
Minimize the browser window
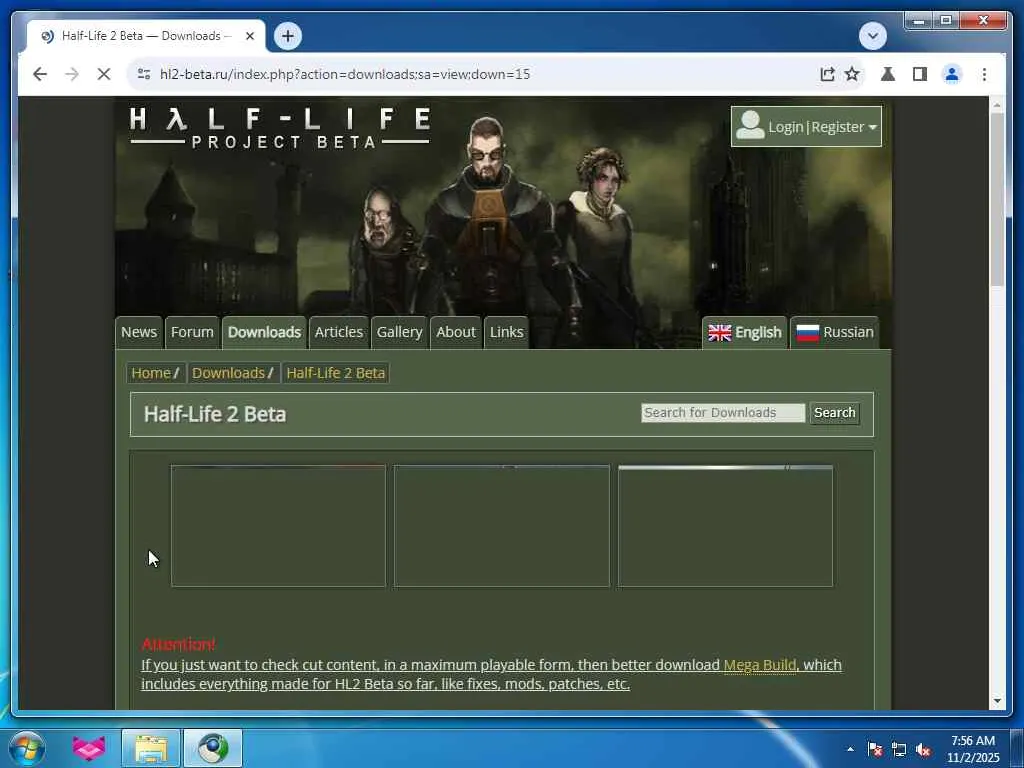[x=918, y=21]
